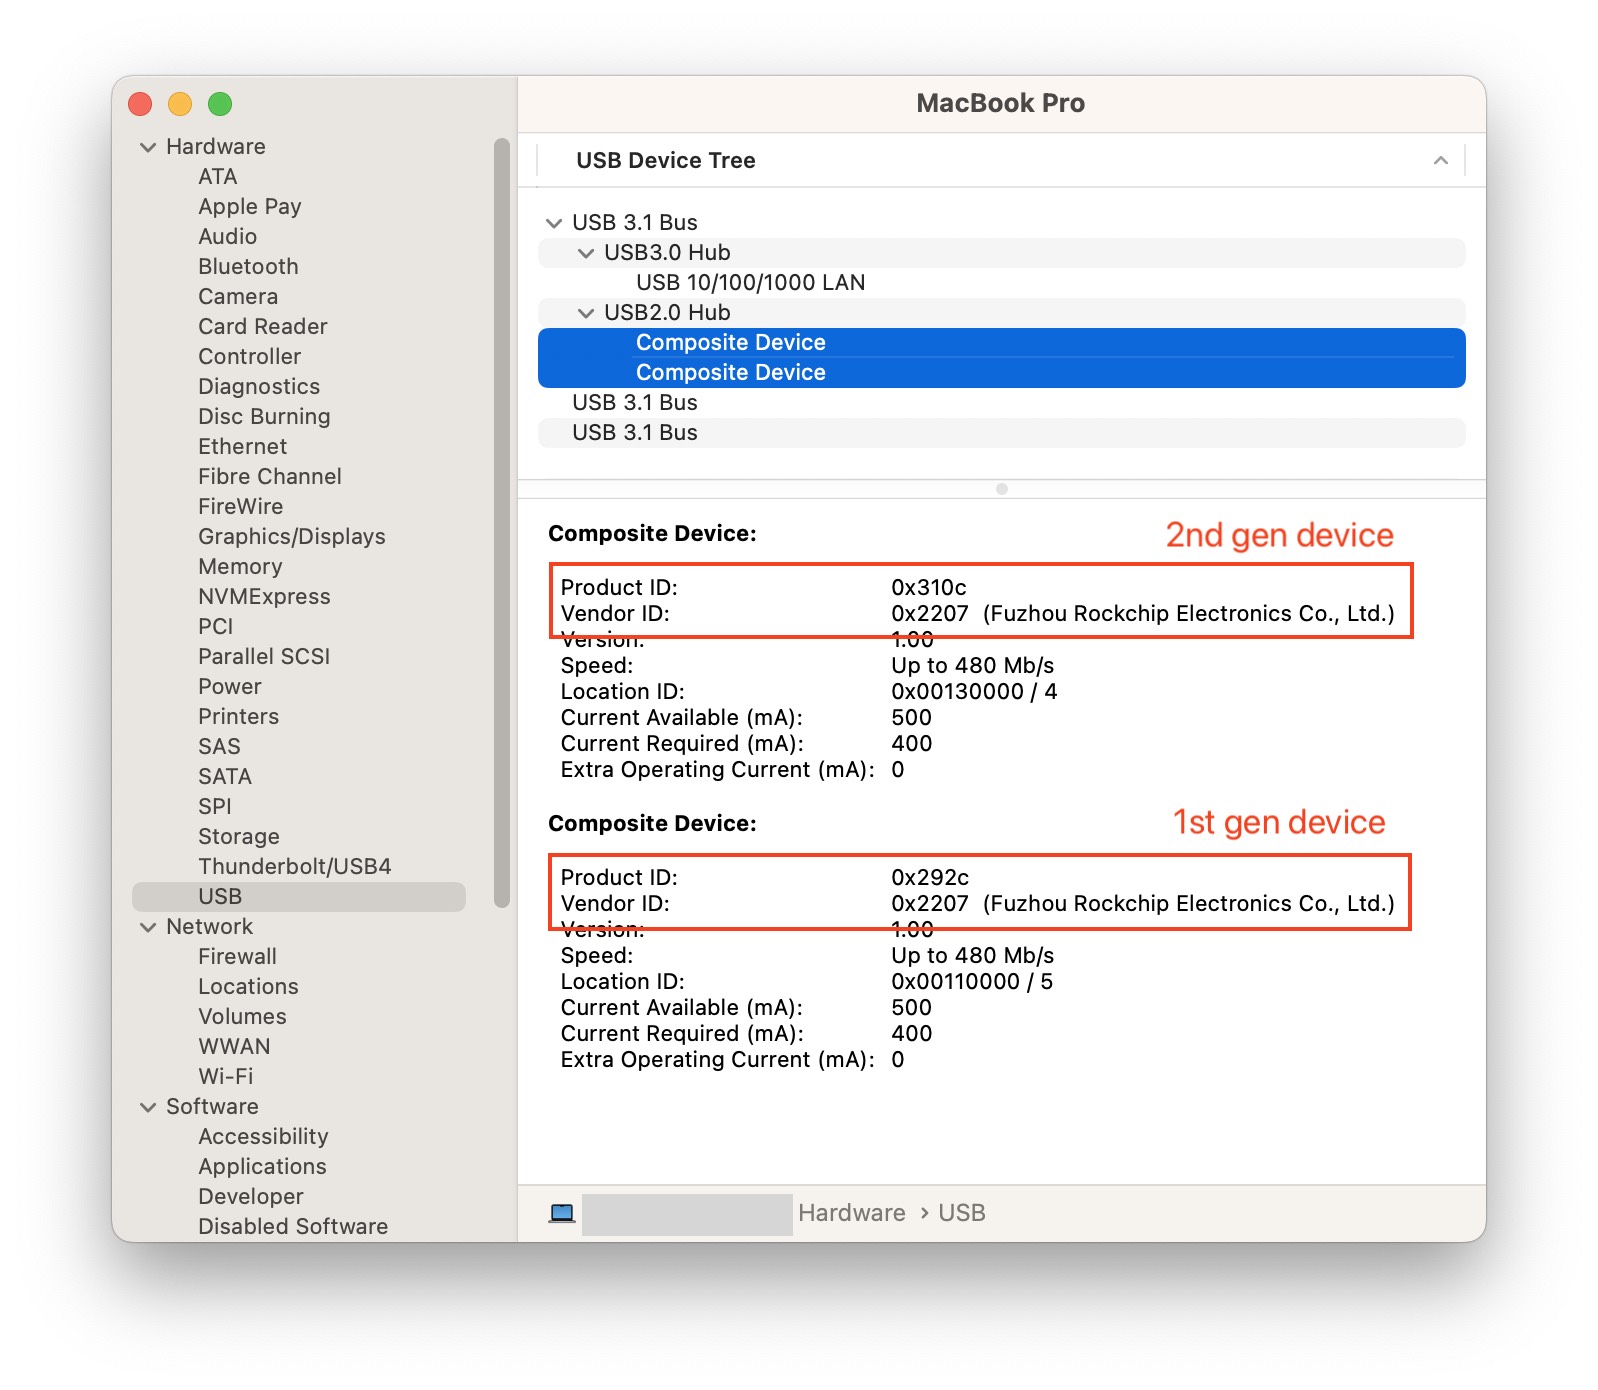Show Memory information
Image resolution: width=1598 pixels, height=1390 pixels.
click(240, 567)
